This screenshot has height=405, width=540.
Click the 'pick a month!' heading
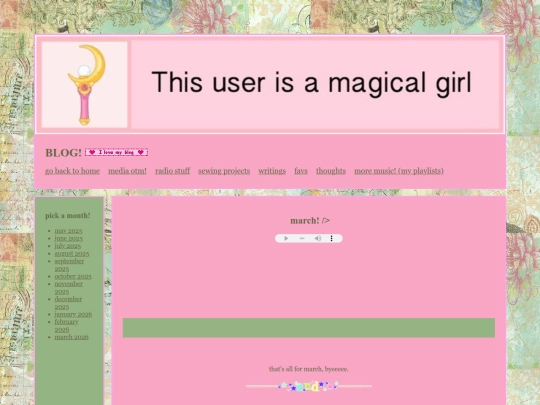click(x=68, y=216)
